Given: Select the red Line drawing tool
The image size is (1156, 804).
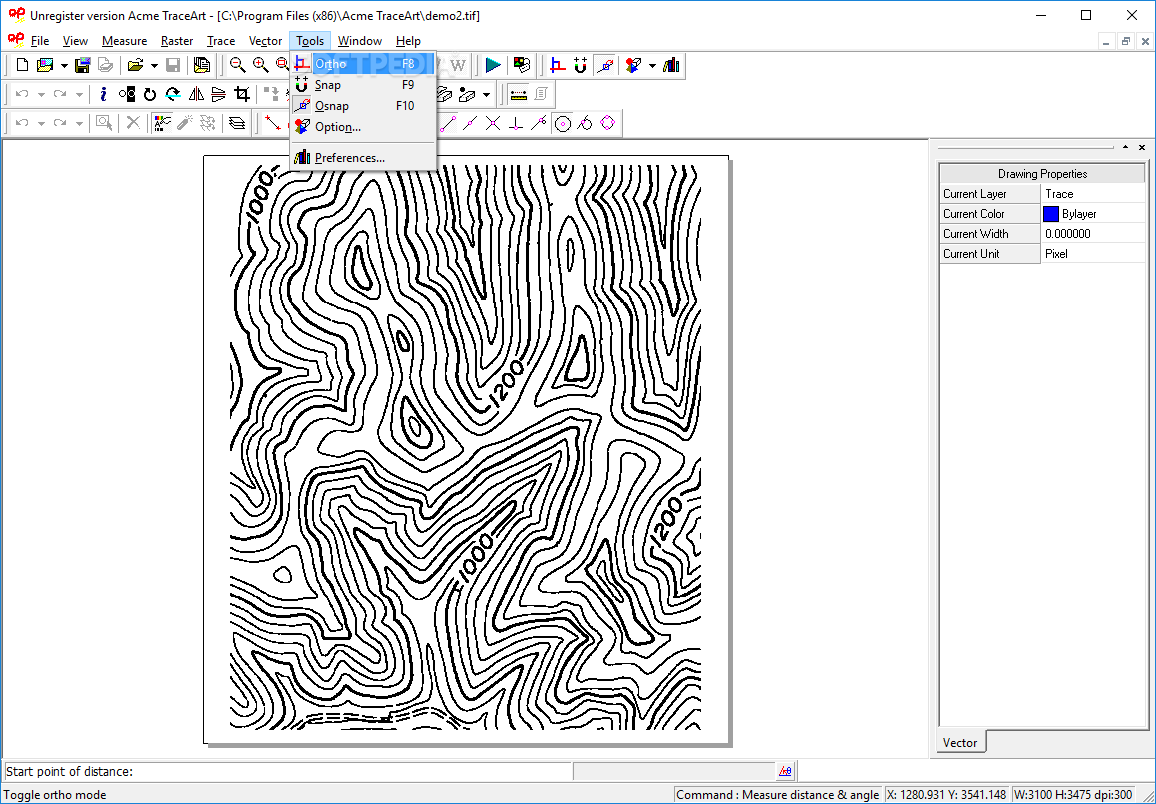Looking at the screenshot, I should [x=273, y=123].
